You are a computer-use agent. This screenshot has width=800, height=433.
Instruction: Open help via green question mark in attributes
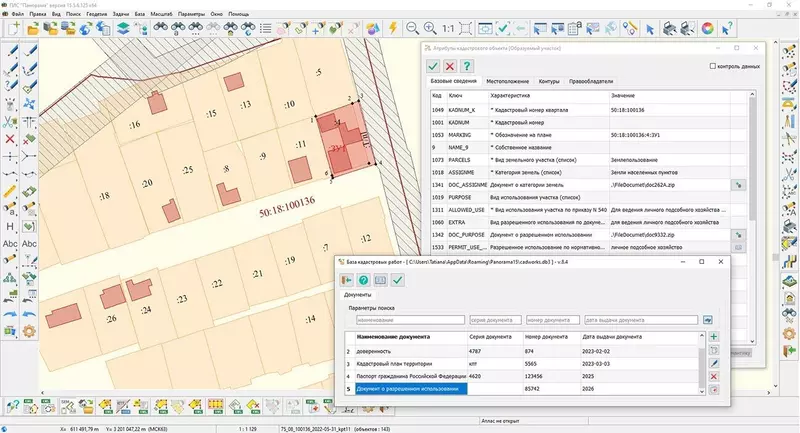click(x=466, y=66)
